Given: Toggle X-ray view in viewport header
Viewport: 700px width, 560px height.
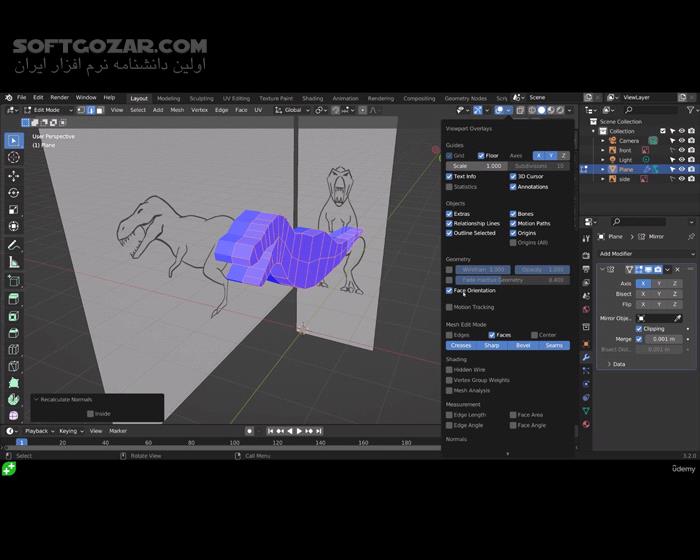Looking at the screenshot, I should click(x=518, y=110).
